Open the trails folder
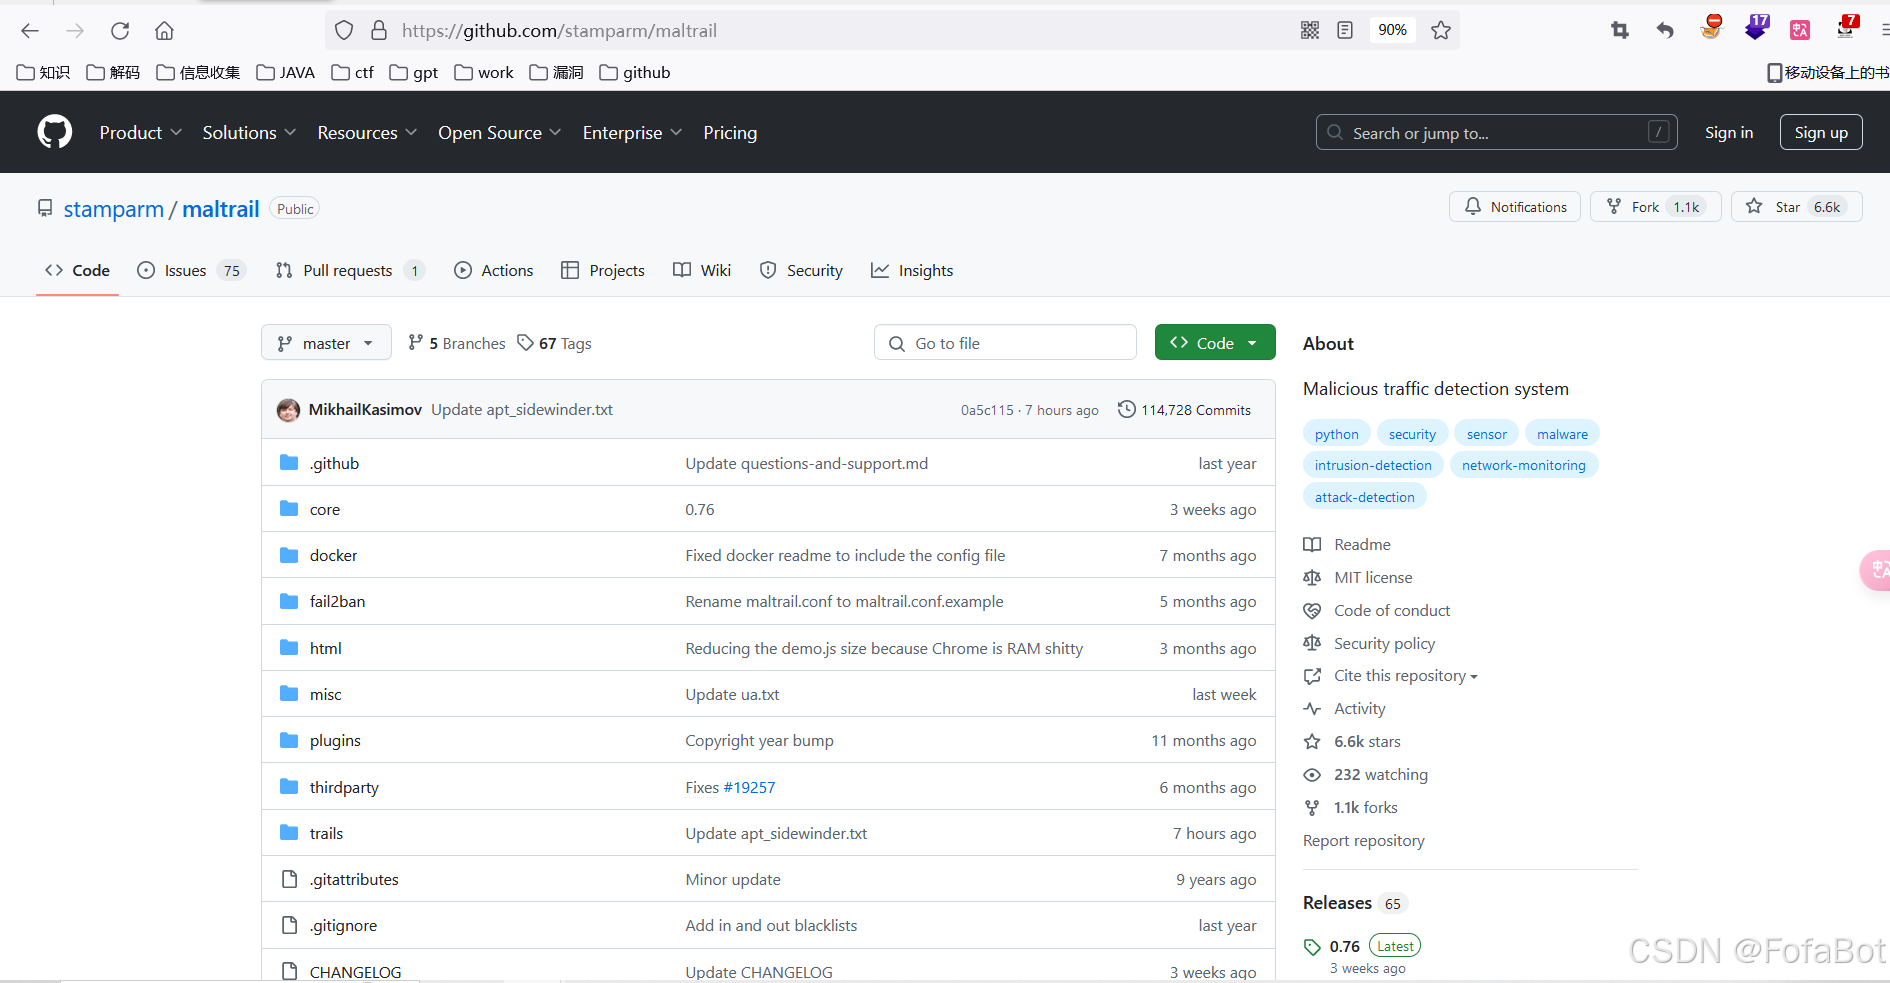This screenshot has height=983, width=1890. (x=326, y=833)
